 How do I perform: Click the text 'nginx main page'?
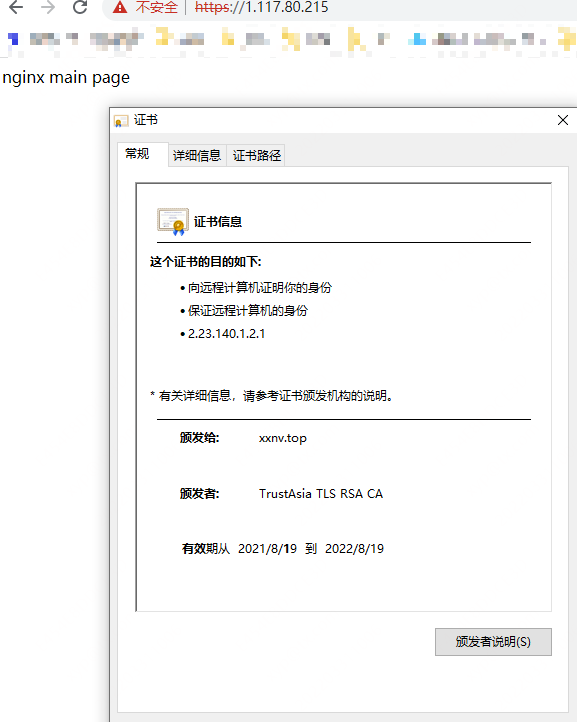66,77
